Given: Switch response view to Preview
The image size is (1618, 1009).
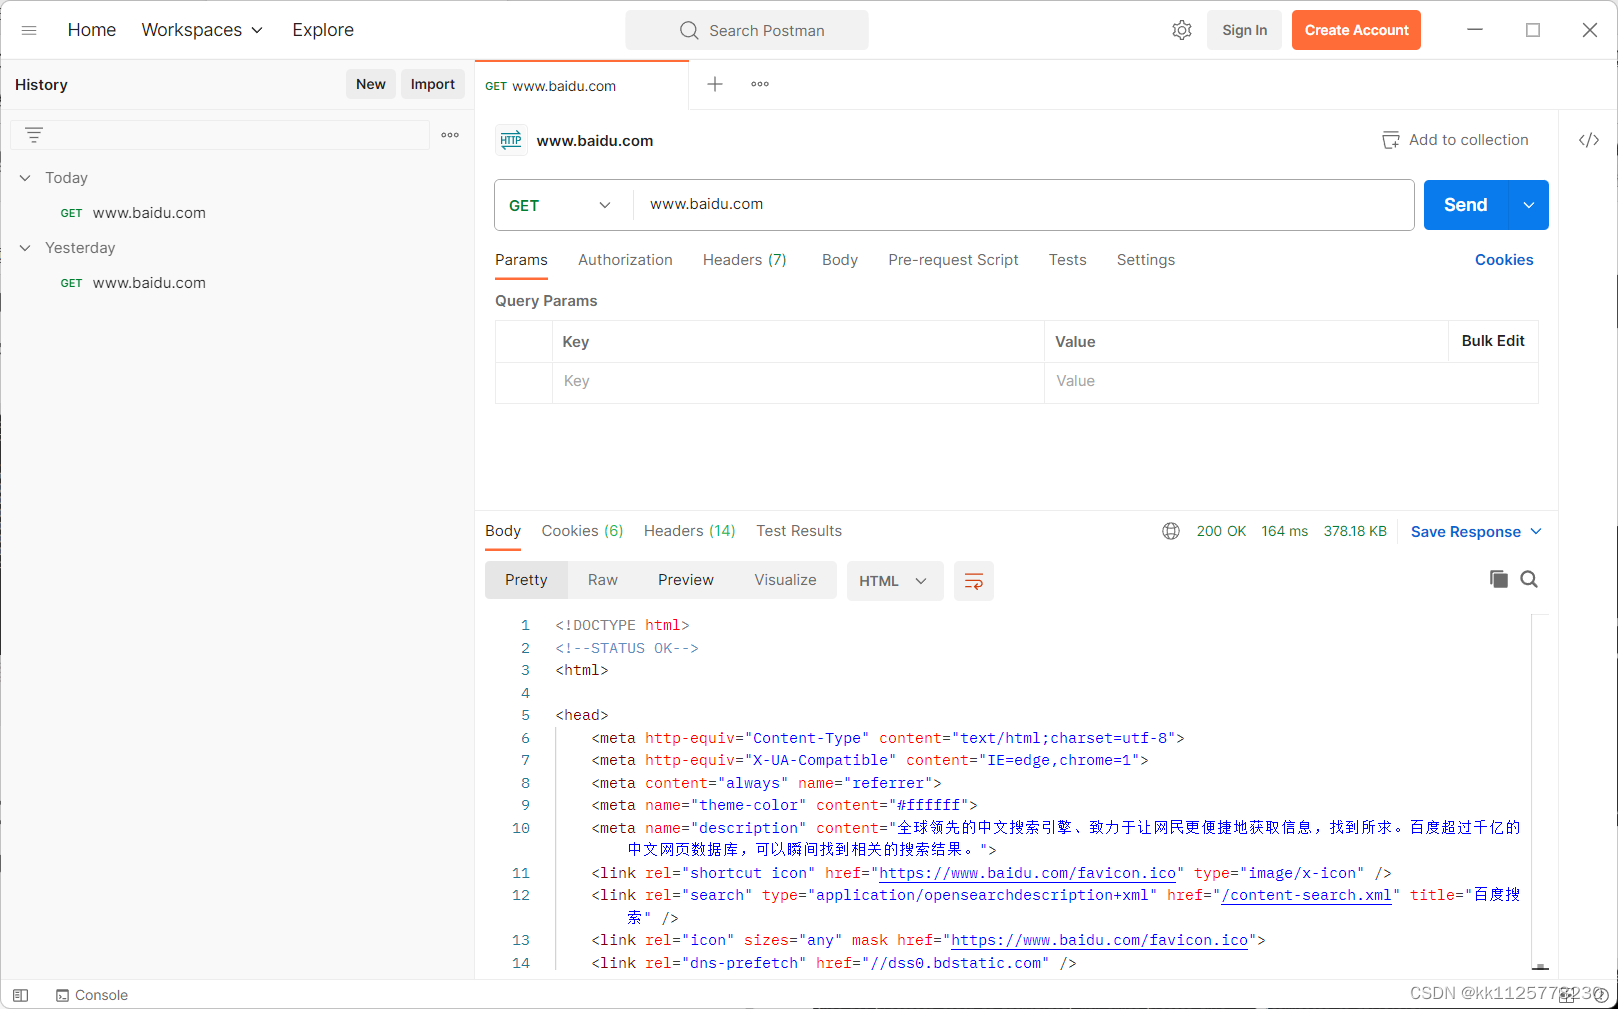Looking at the screenshot, I should coord(686,580).
